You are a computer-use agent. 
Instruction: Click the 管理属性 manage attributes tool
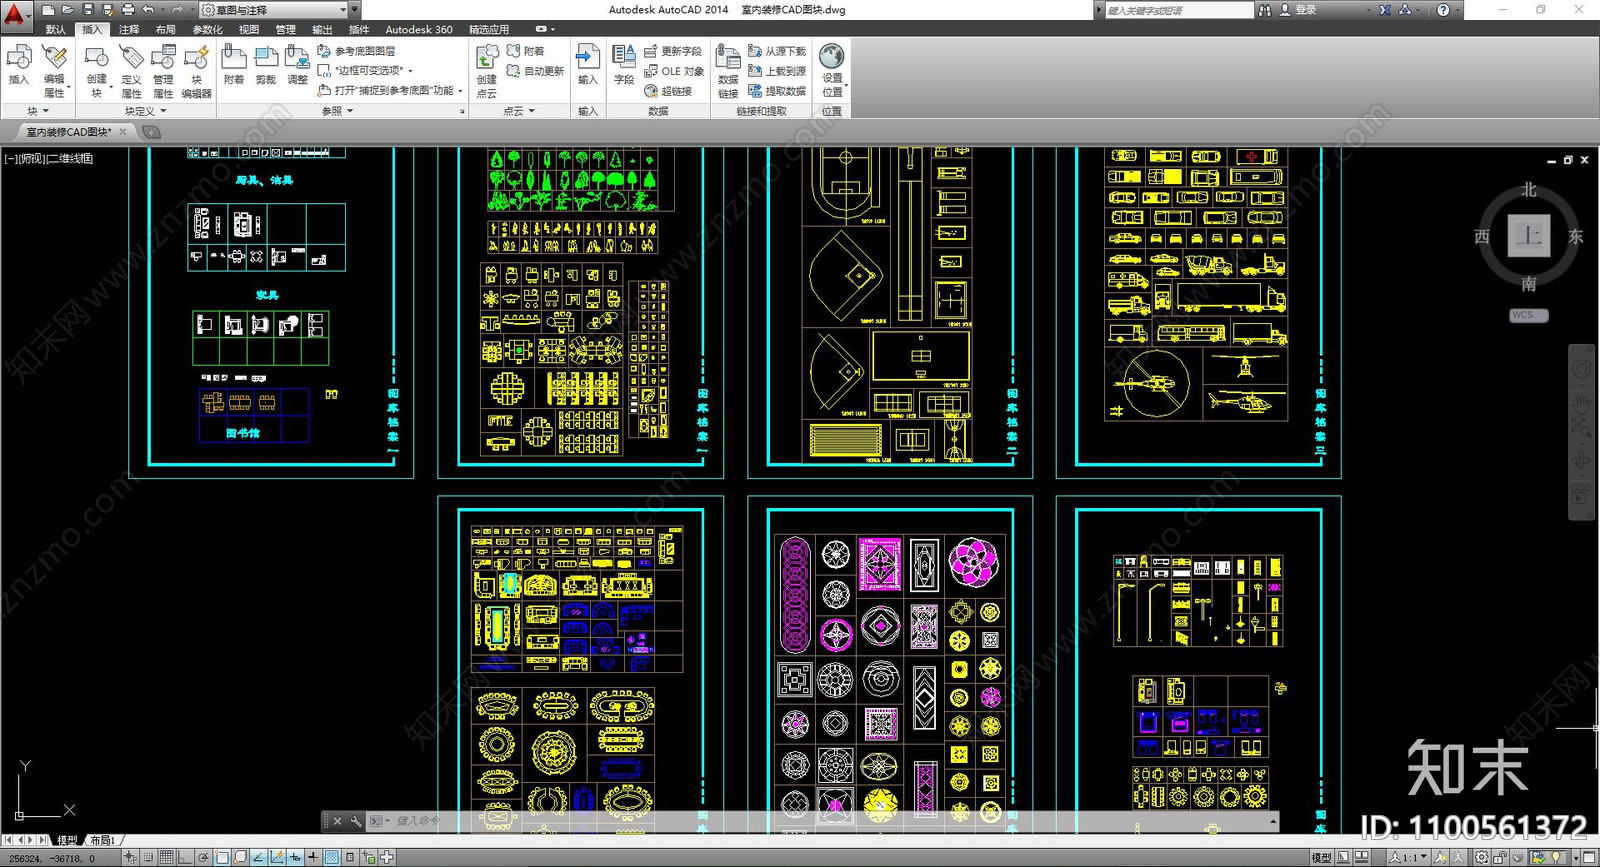pos(163,71)
